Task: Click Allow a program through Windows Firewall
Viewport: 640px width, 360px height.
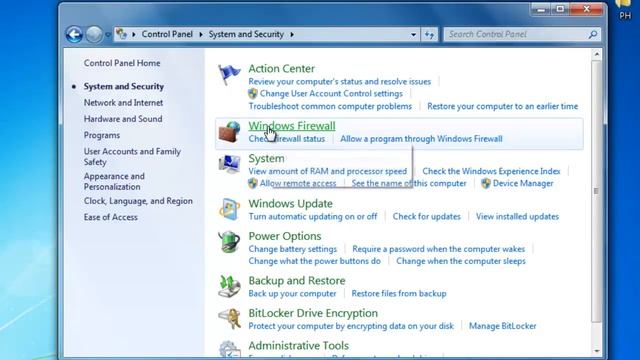Action: [421, 139]
